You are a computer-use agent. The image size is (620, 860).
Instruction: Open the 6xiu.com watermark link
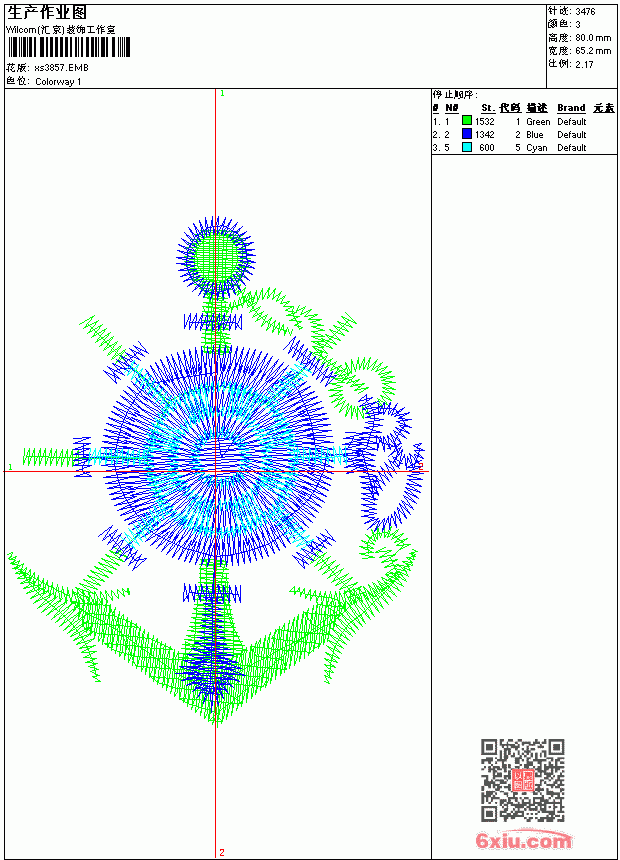click(523, 840)
